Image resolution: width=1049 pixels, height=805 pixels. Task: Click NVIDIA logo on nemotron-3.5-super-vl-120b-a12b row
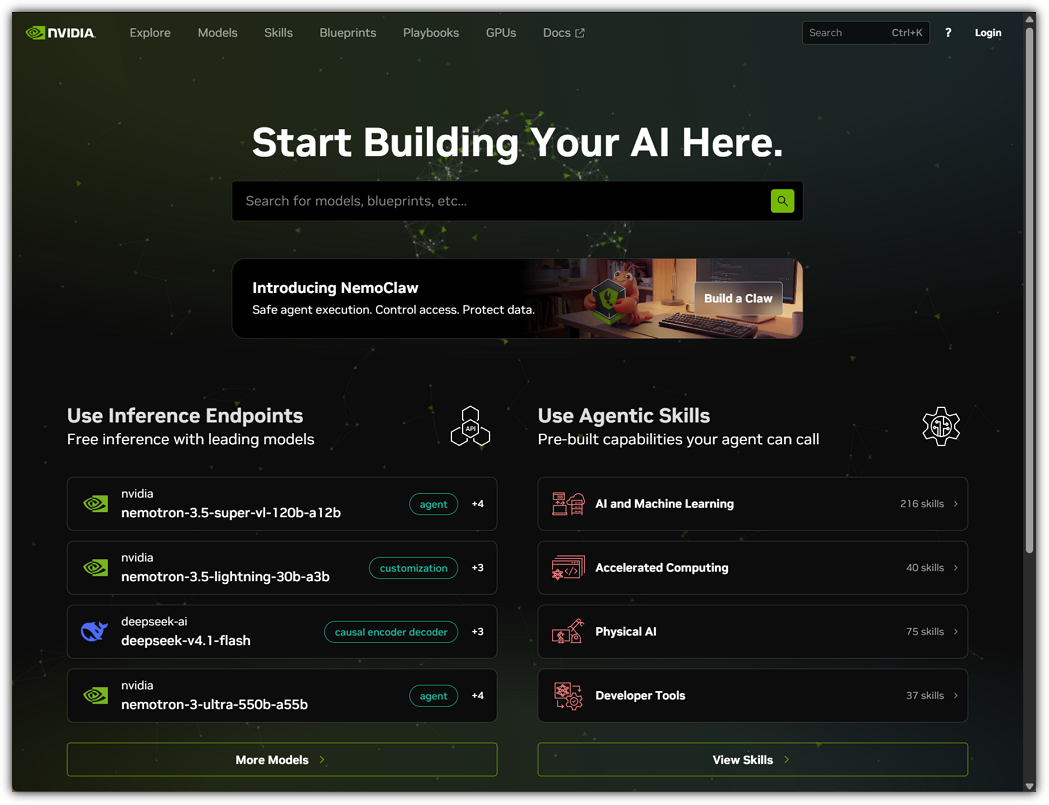pyautogui.click(x=96, y=504)
